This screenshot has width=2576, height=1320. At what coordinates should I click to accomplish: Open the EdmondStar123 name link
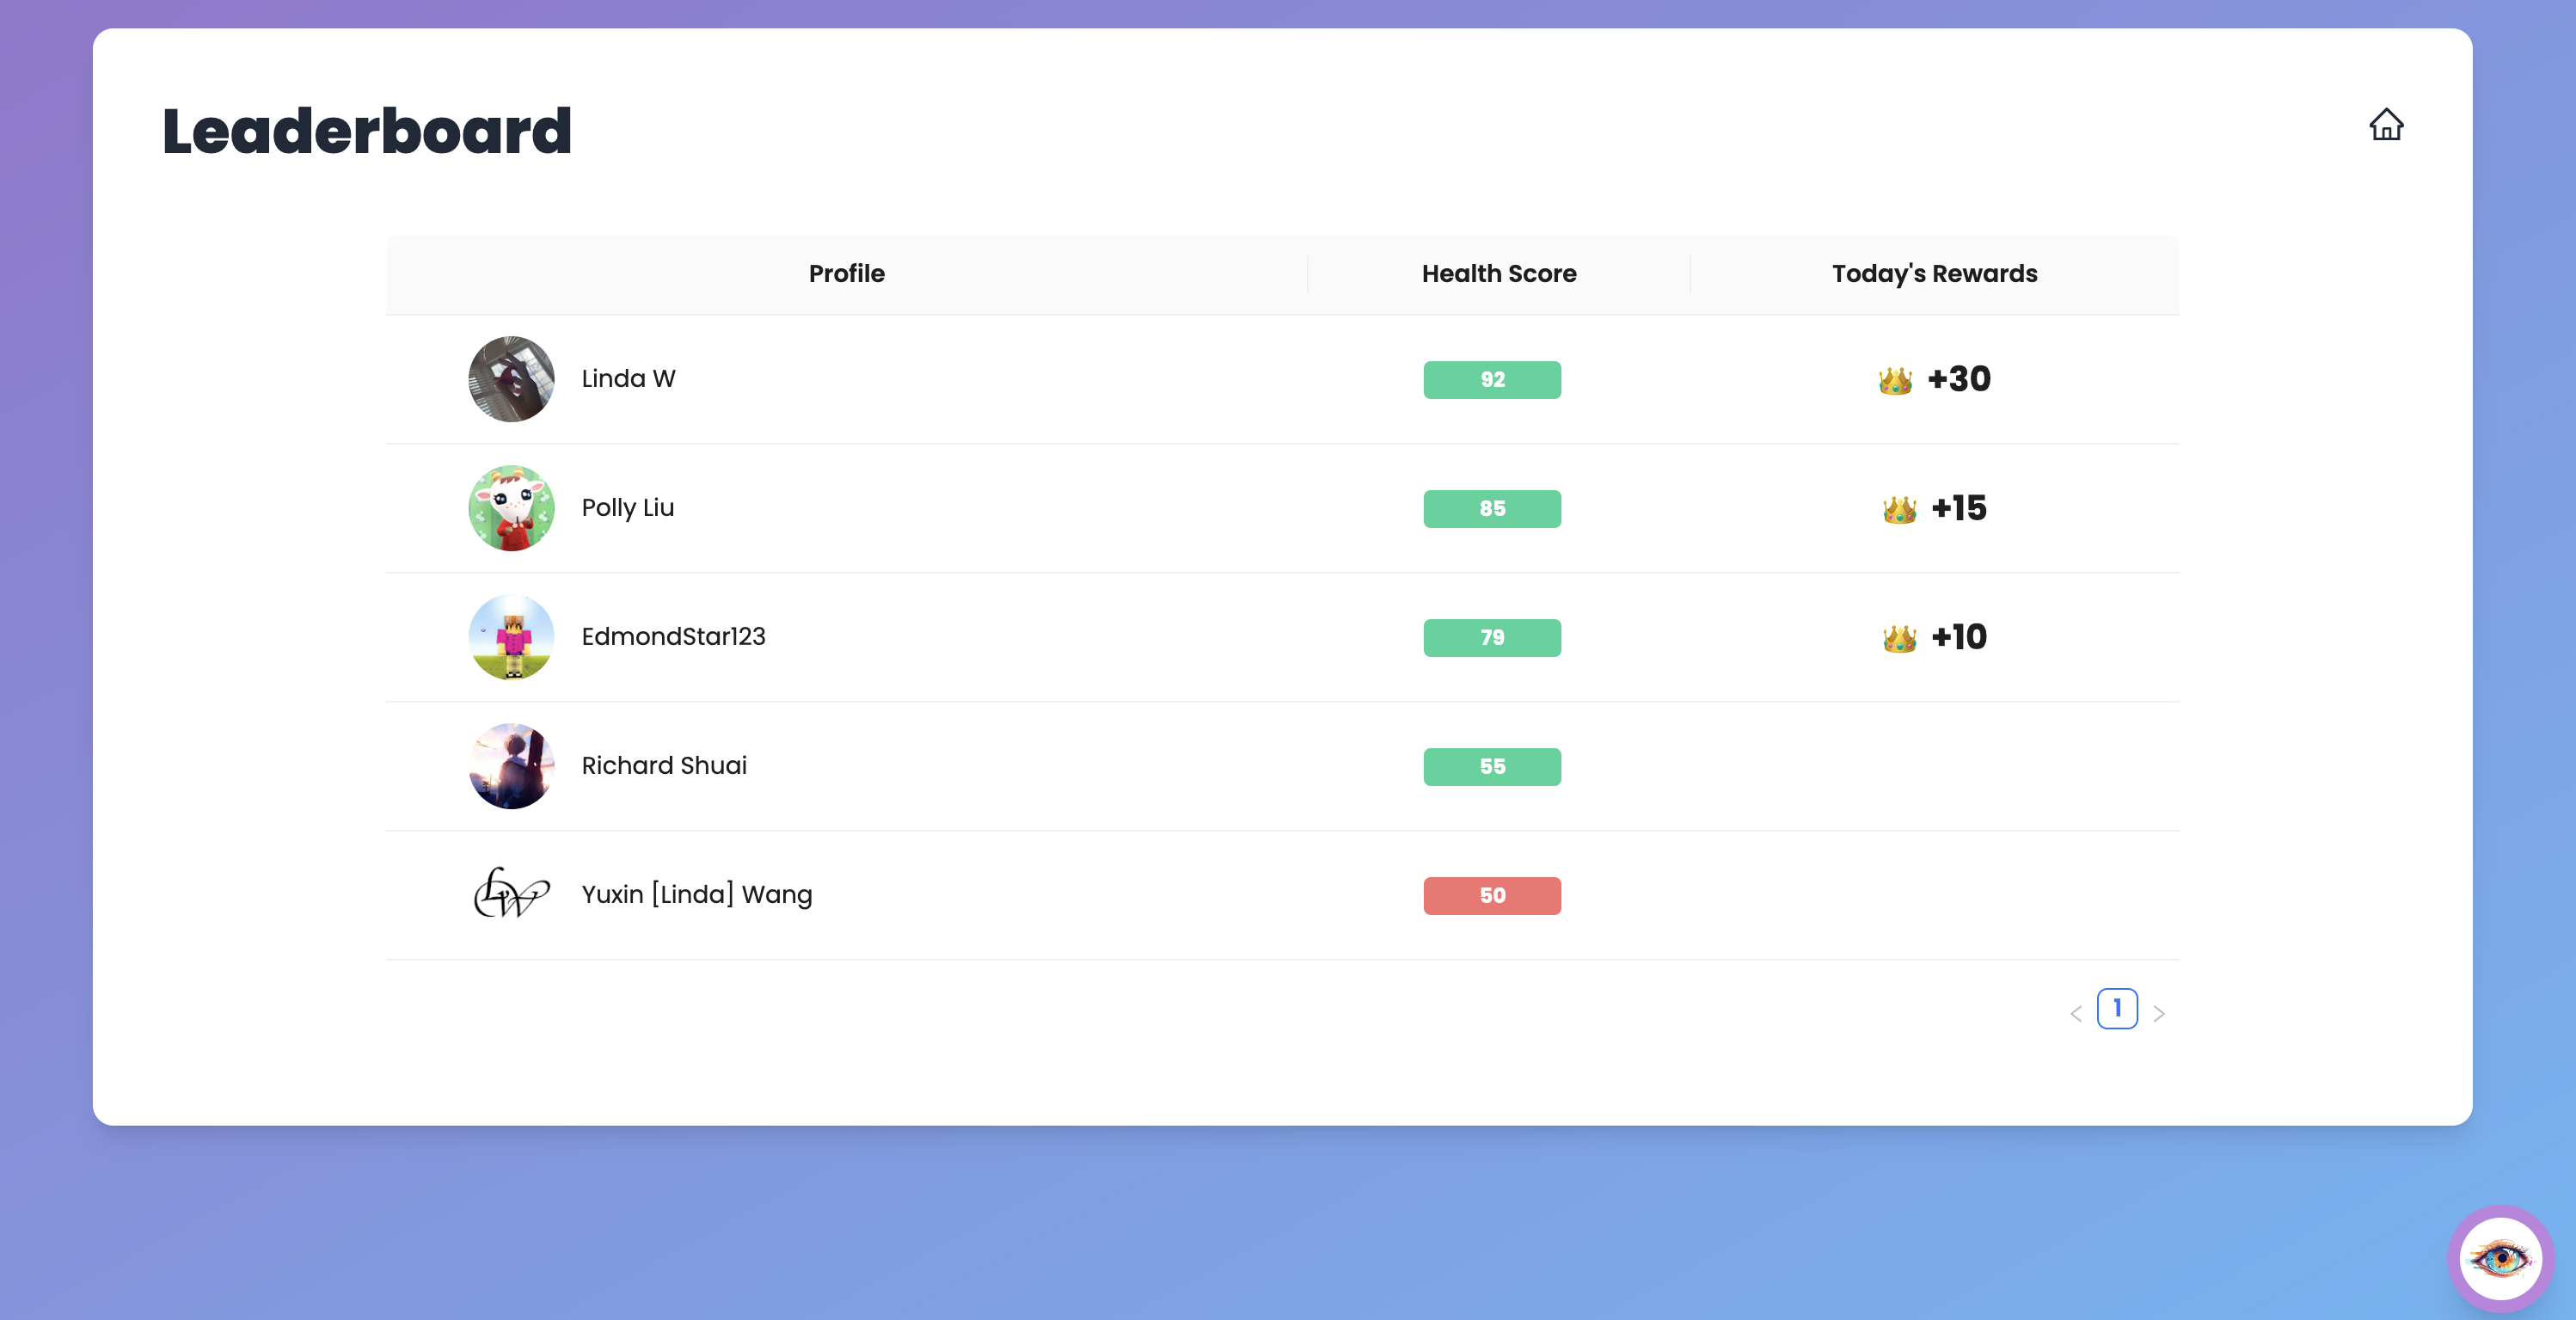673,637
